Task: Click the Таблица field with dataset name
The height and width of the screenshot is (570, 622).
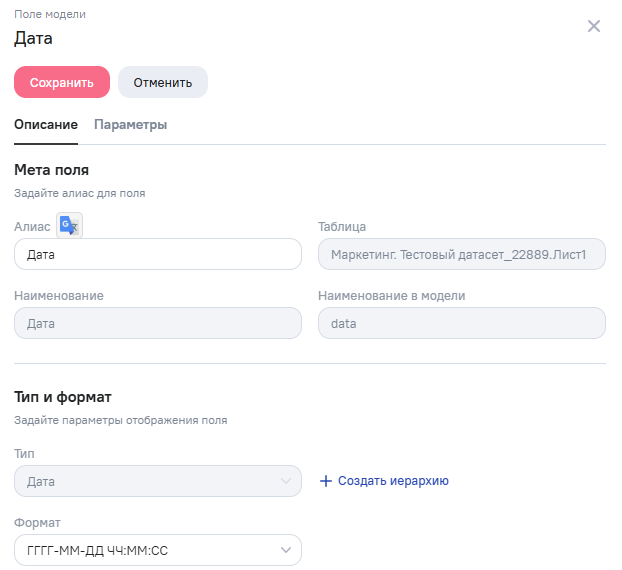Action: coord(461,255)
